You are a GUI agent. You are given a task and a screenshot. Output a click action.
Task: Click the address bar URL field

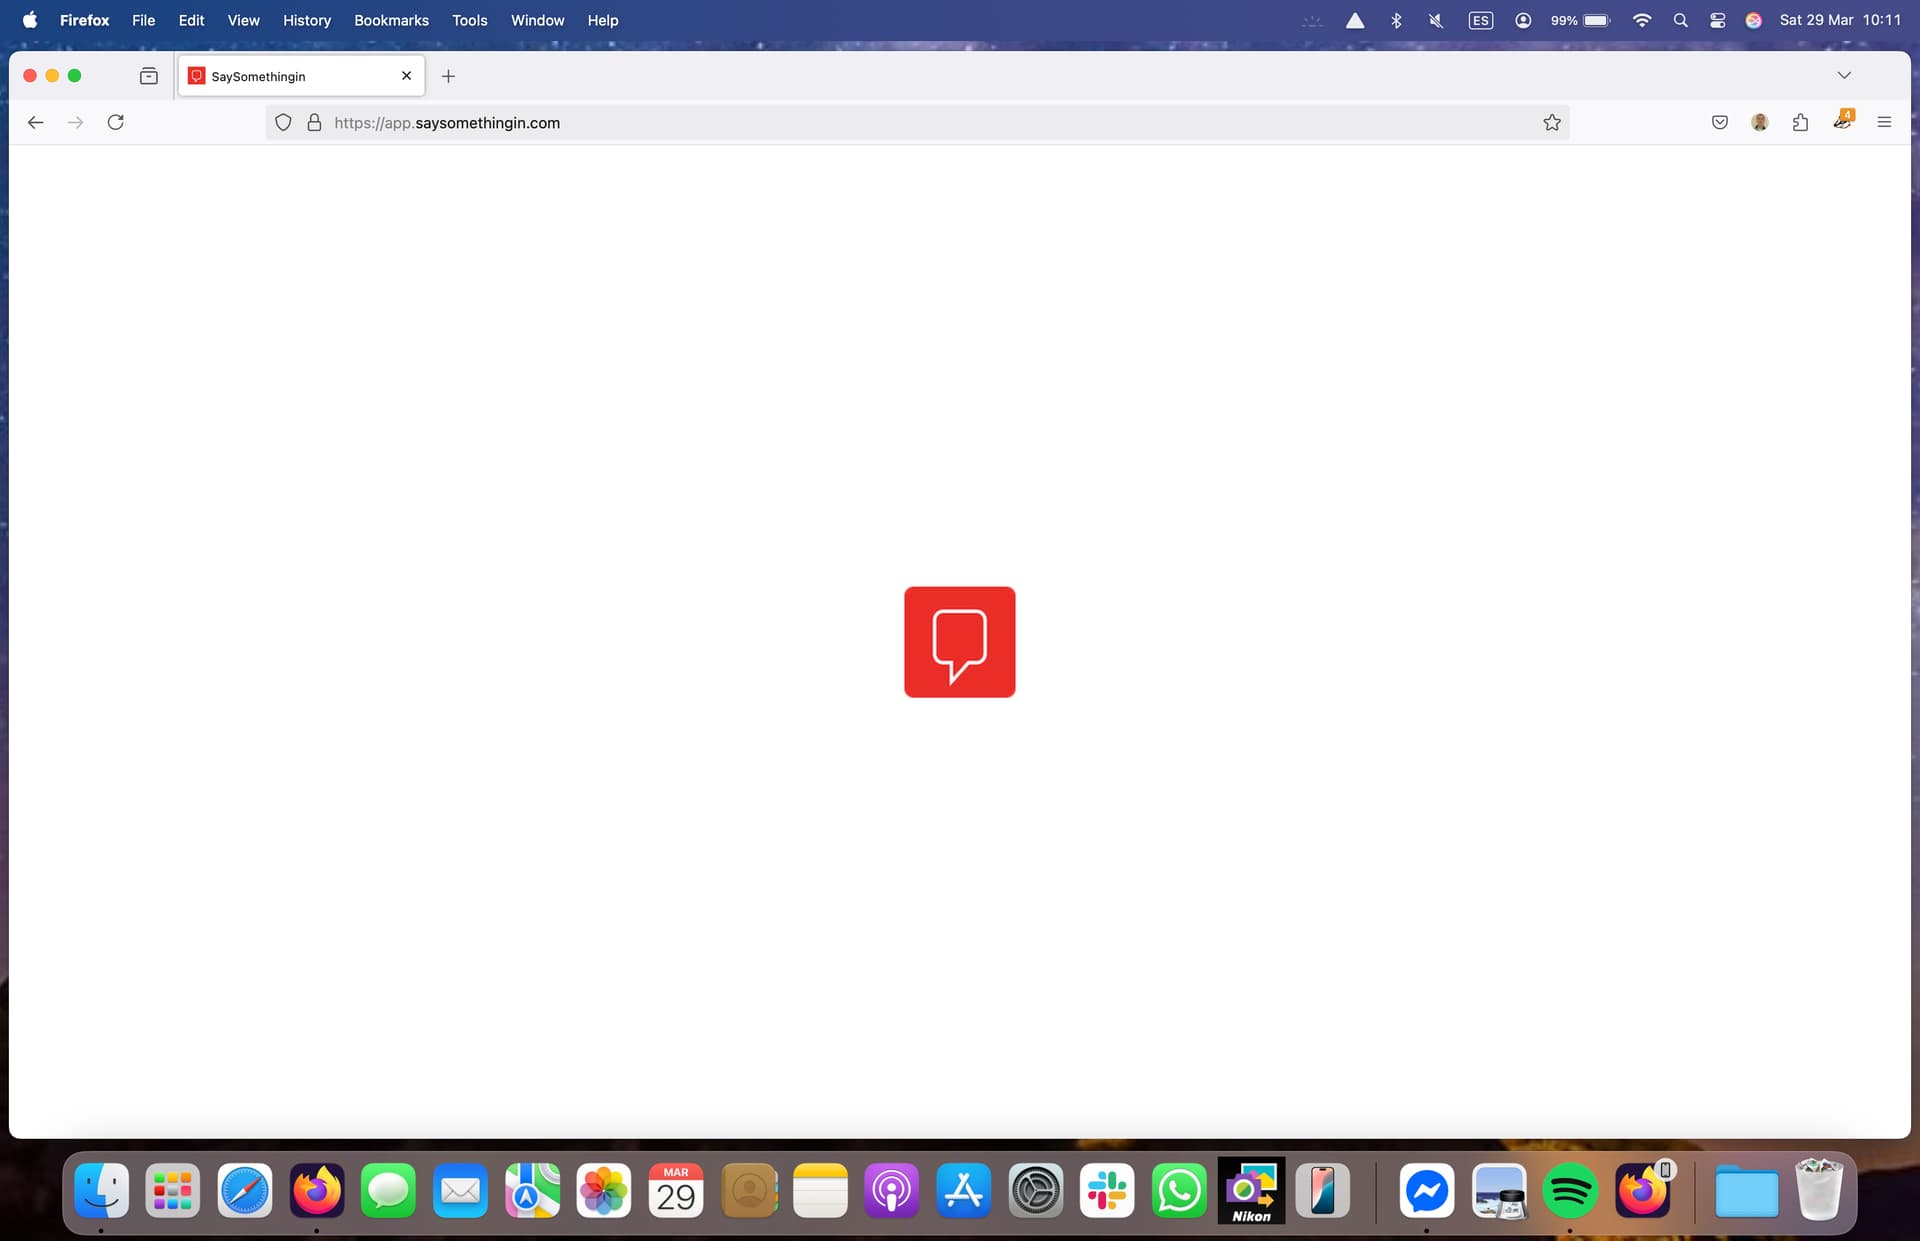pyautogui.click(x=930, y=122)
